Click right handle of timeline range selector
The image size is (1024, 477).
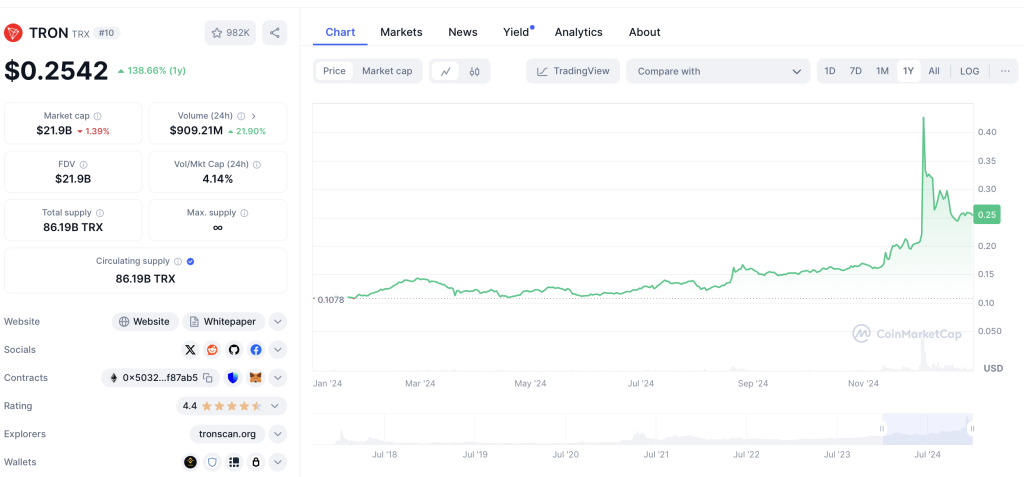(972, 429)
